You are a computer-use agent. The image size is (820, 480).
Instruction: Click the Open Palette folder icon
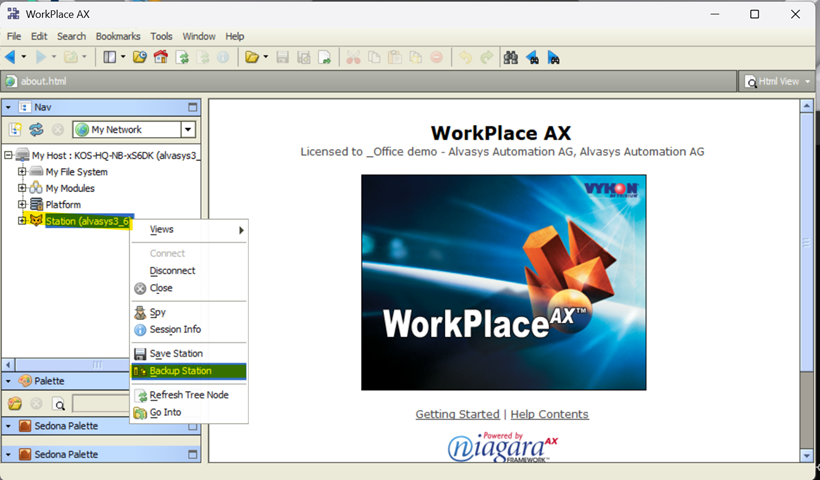tap(15, 404)
